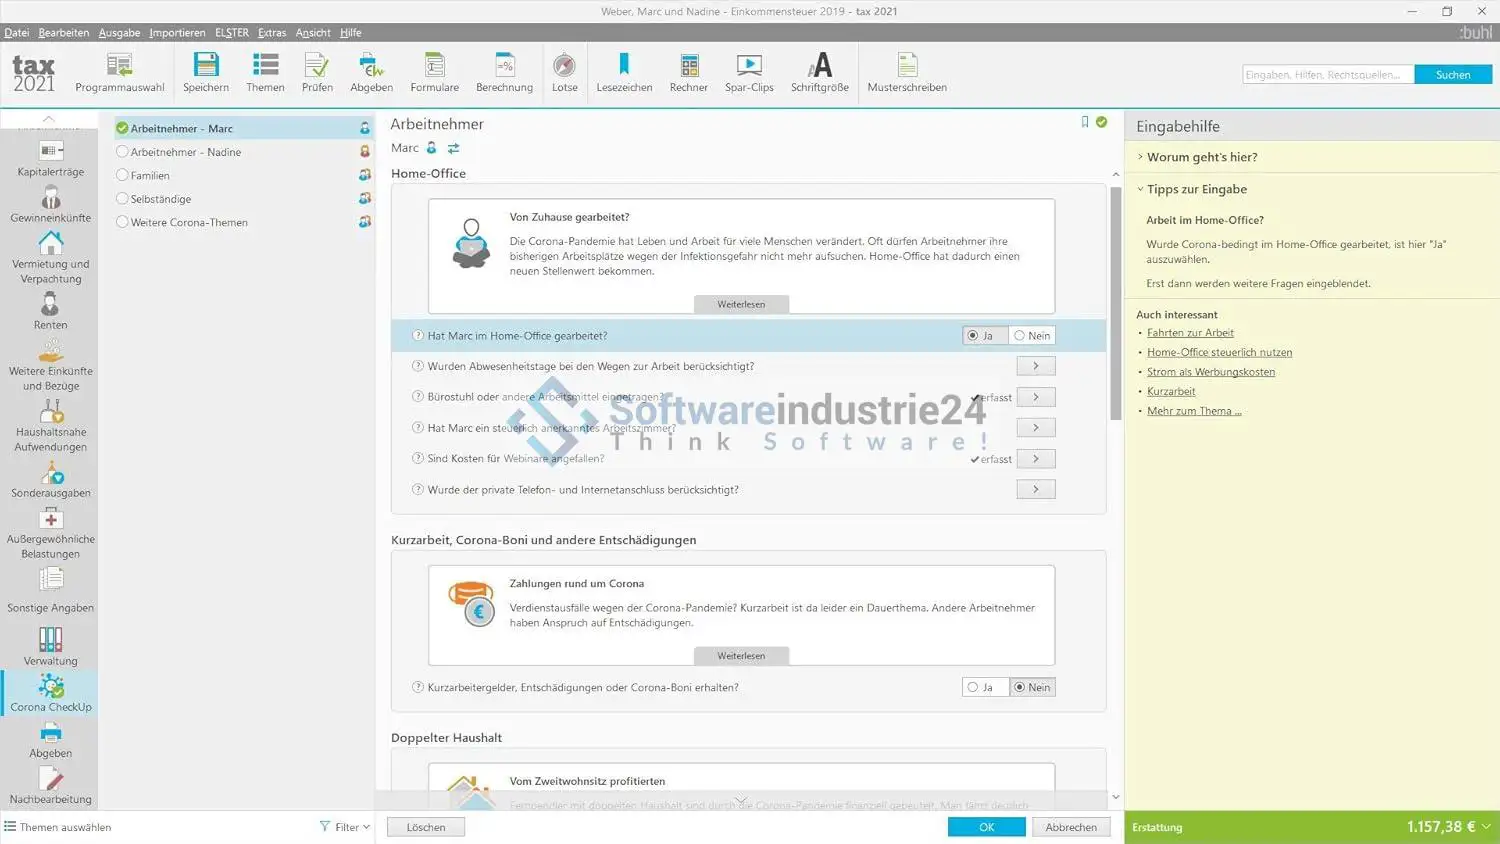
Task: Open the Berechnung calculation view
Action: click(x=504, y=66)
